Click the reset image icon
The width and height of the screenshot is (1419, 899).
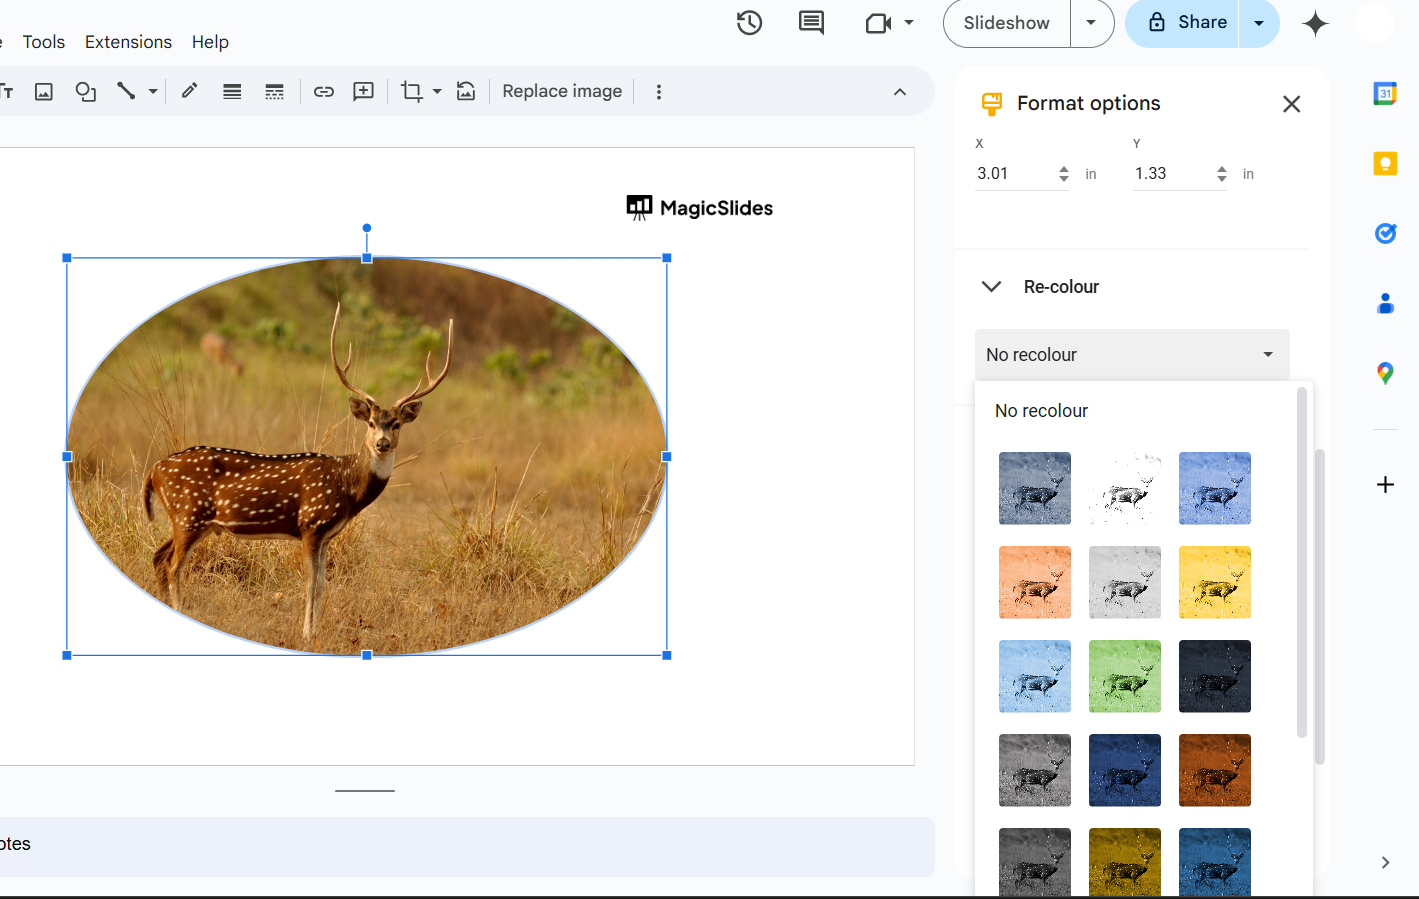tap(466, 92)
